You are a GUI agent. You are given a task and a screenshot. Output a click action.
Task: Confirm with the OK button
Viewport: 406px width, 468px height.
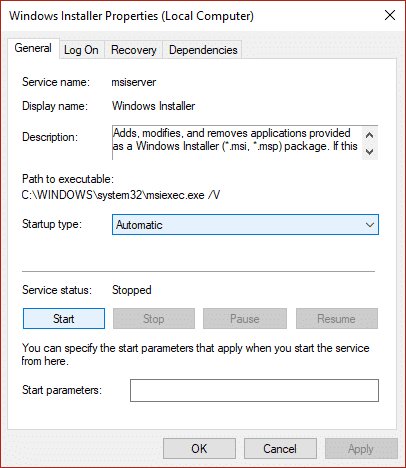[x=199, y=448]
